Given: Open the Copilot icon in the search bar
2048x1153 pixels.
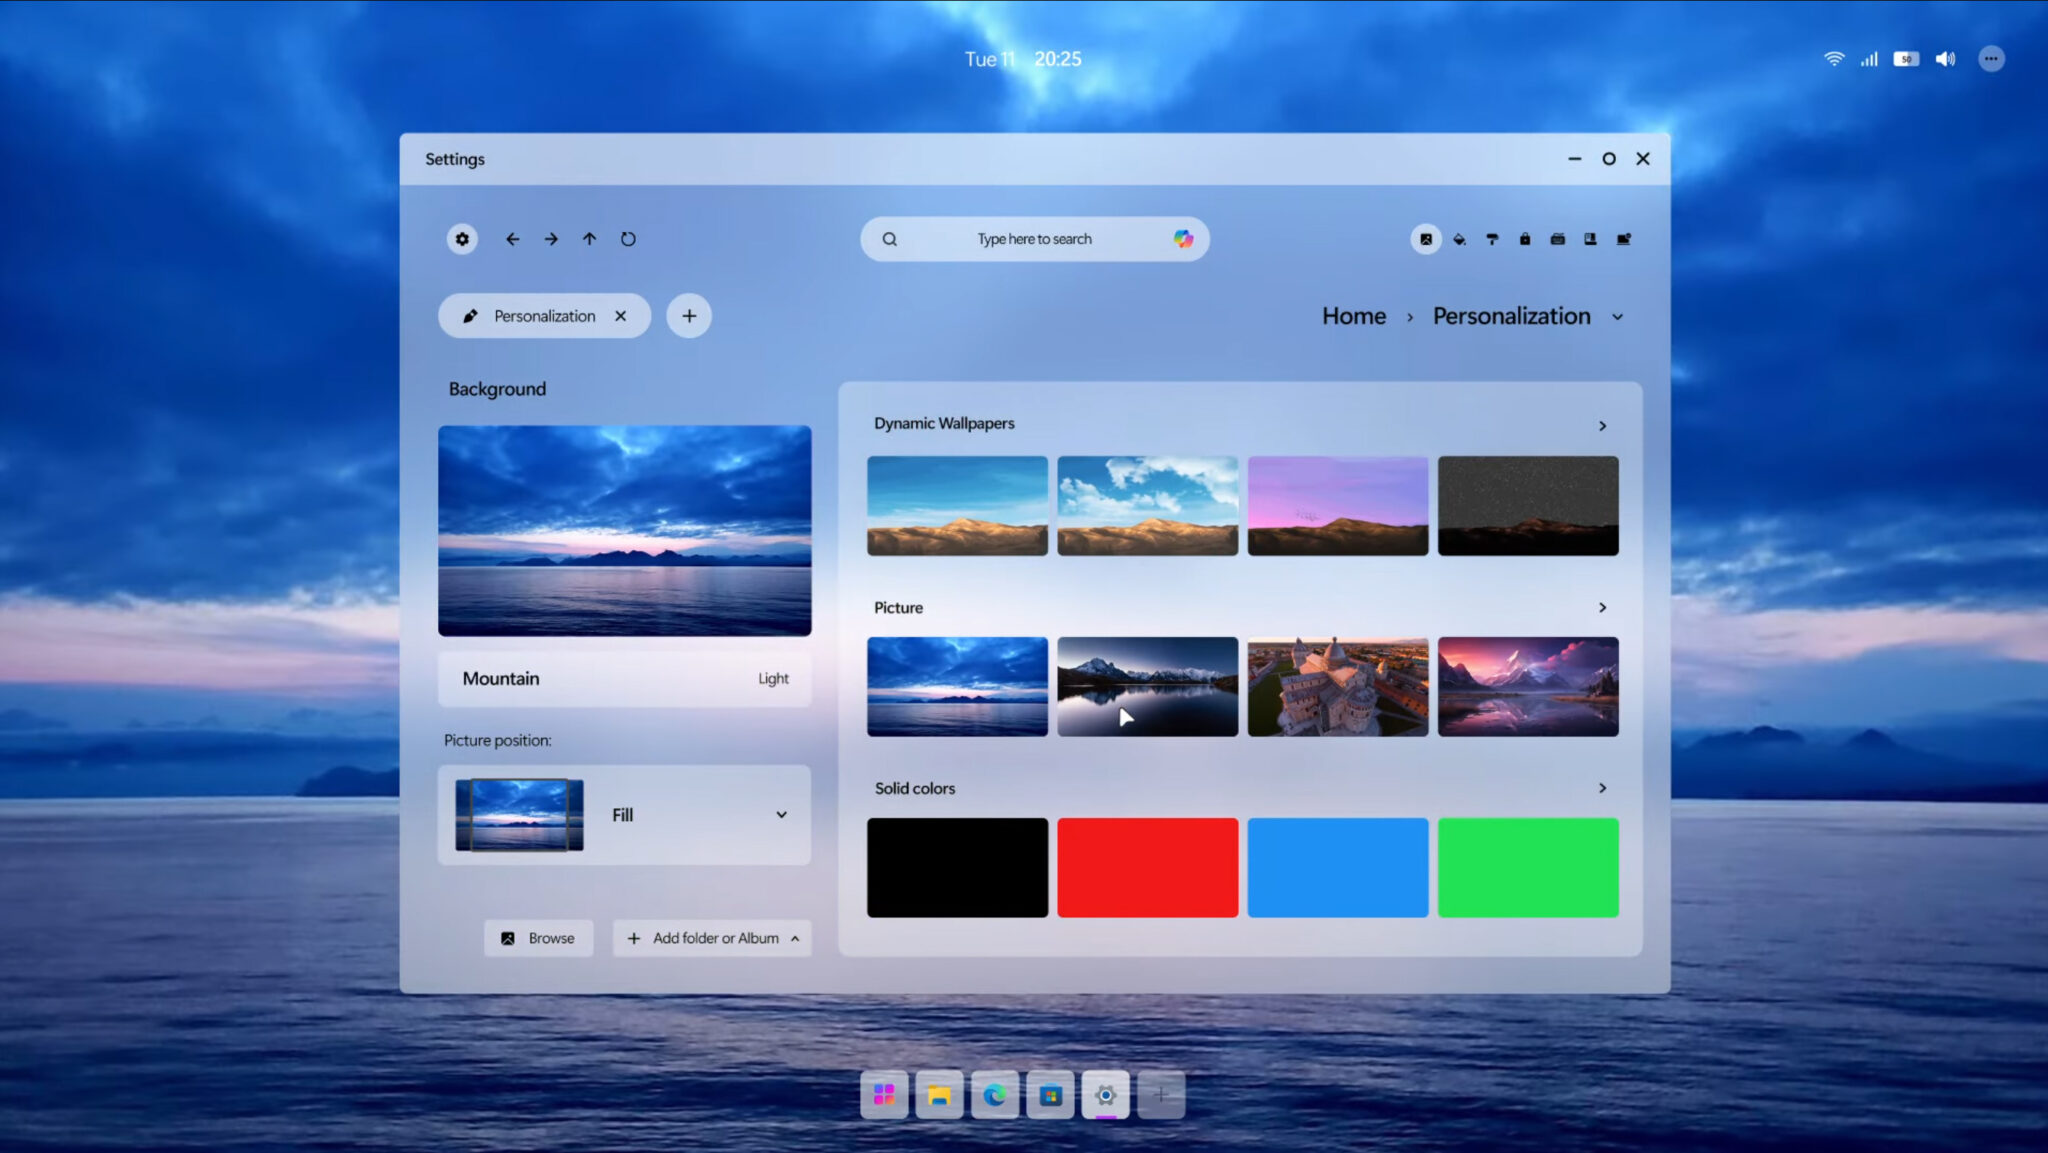Looking at the screenshot, I should click(x=1184, y=239).
